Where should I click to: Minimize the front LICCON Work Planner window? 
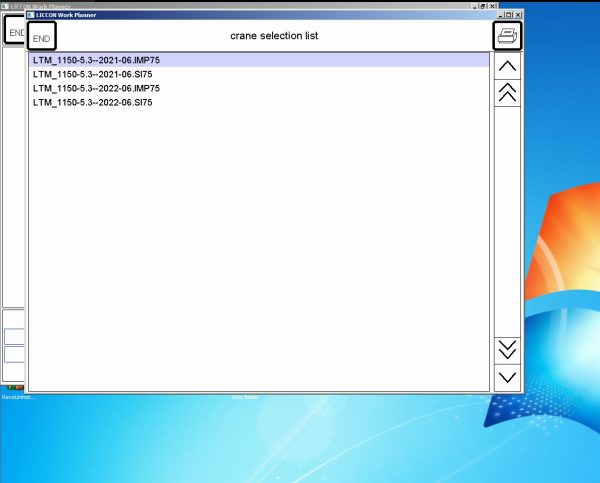(501, 15)
